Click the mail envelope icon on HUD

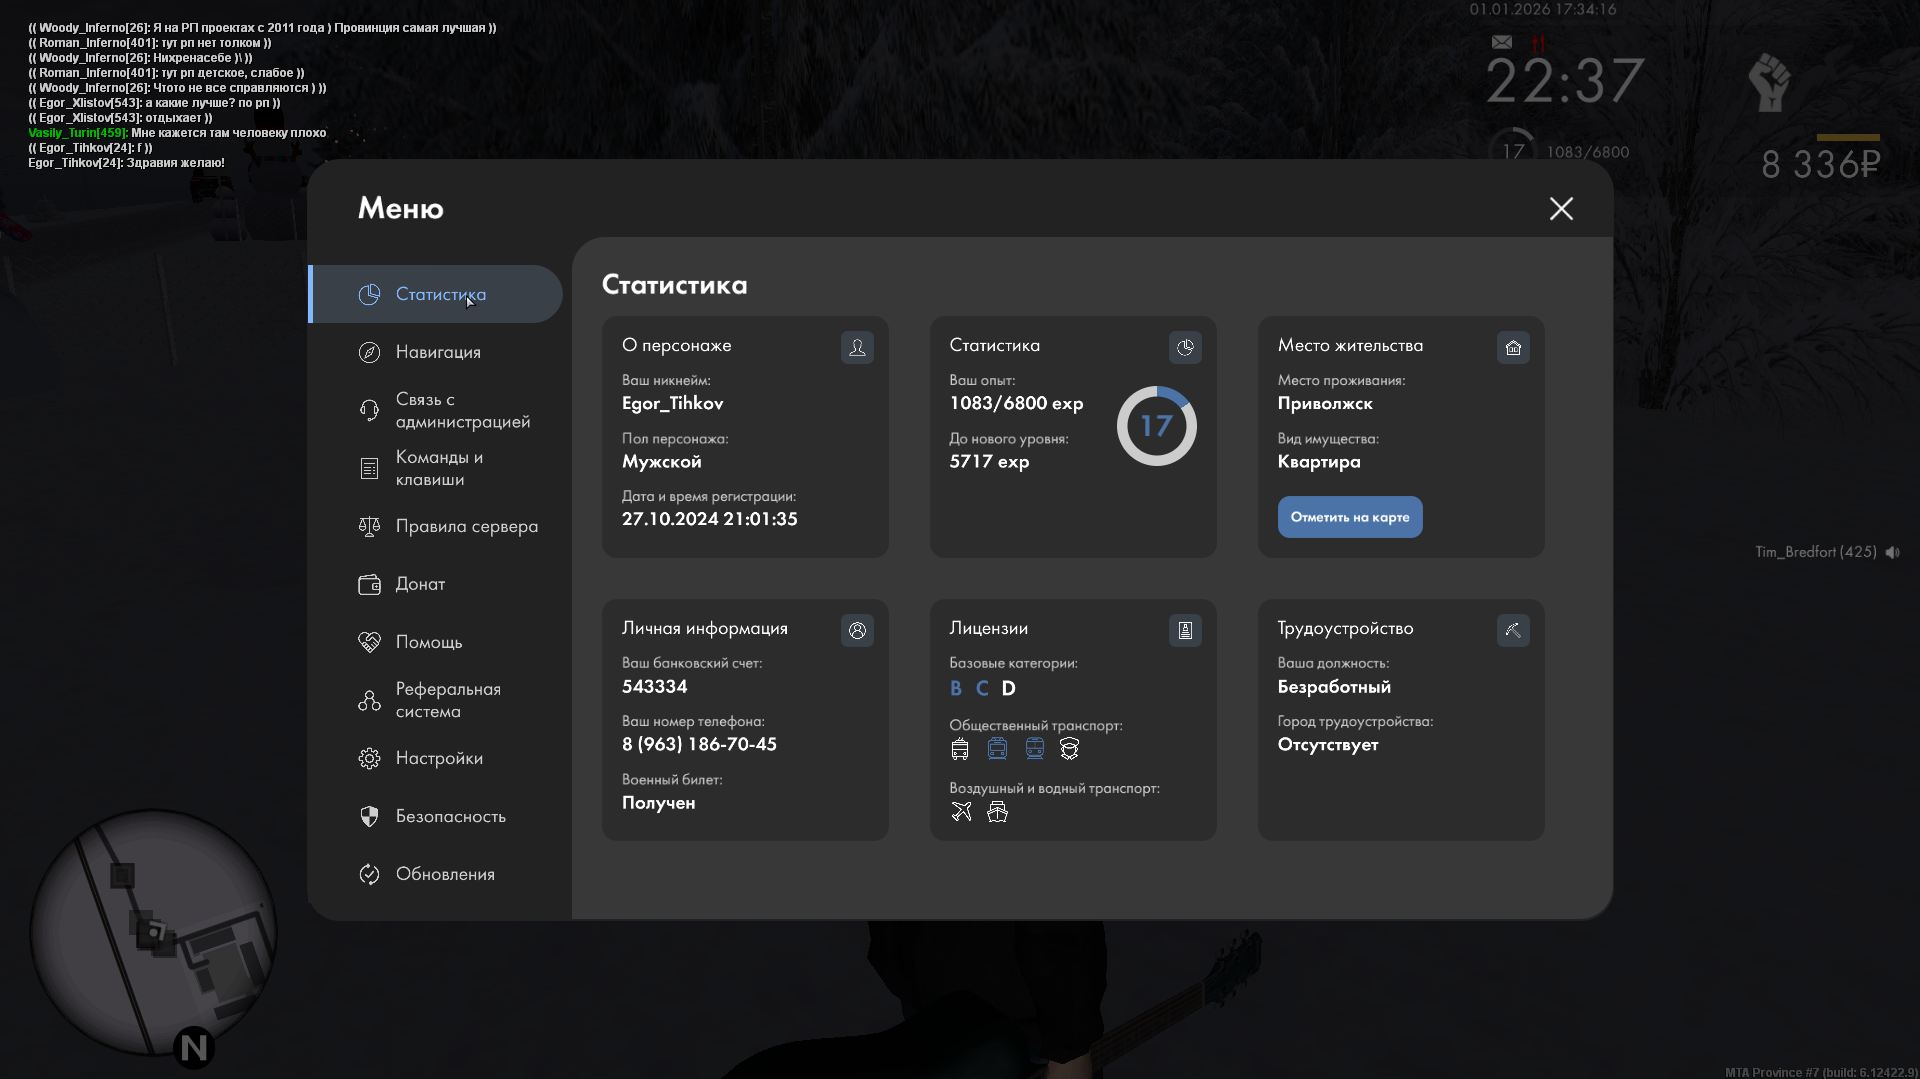coord(1502,42)
